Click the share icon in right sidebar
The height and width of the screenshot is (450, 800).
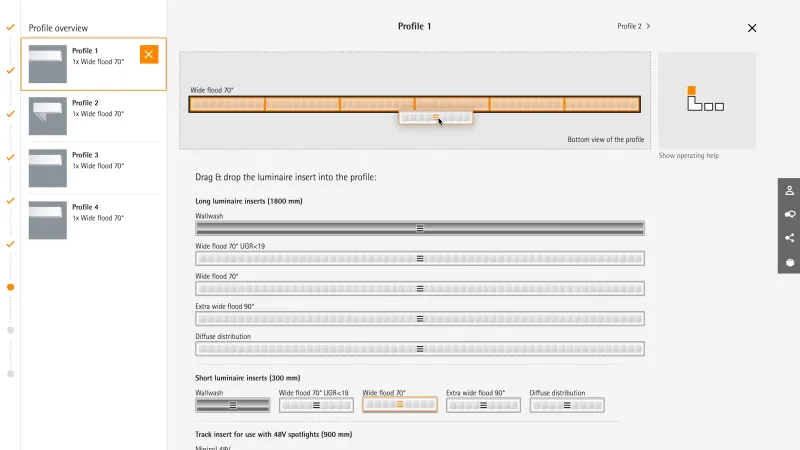789,238
